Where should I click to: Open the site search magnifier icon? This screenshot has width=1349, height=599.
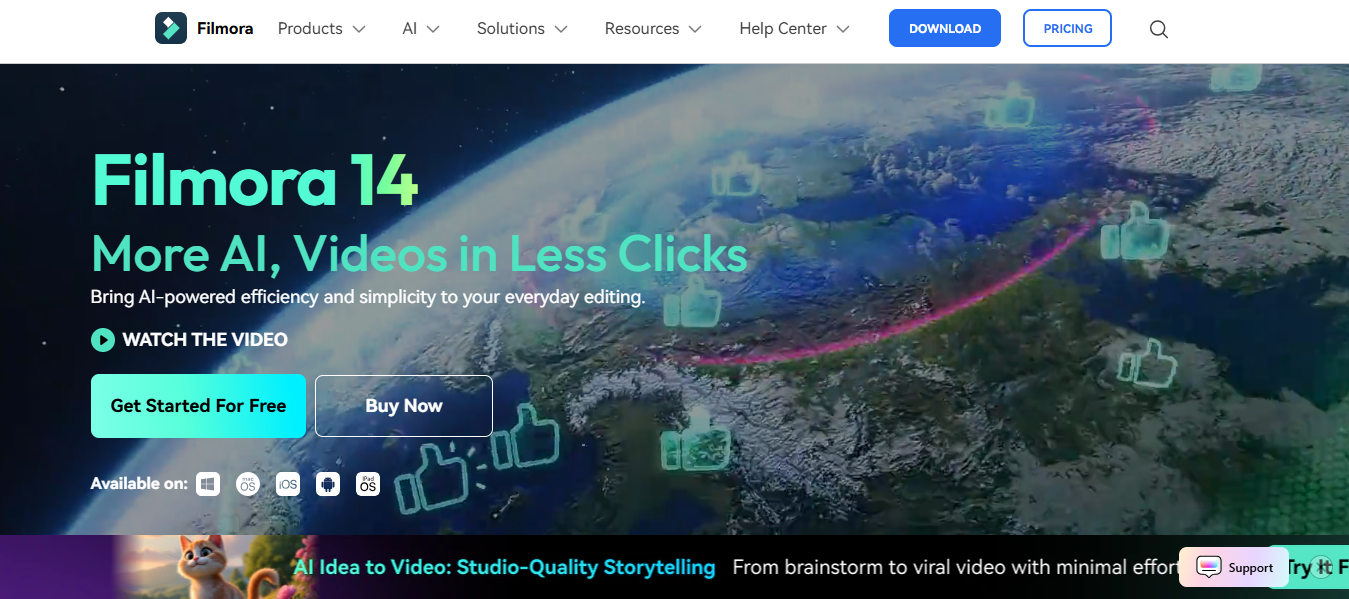[x=1158, y=29]
